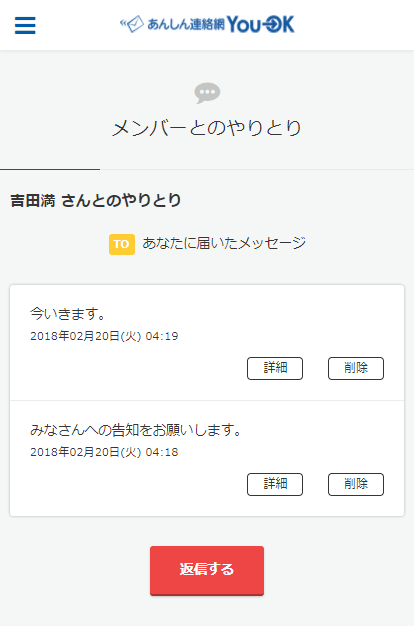Click the 吉田満 さんとのやりとり heading

click(96, 200)
